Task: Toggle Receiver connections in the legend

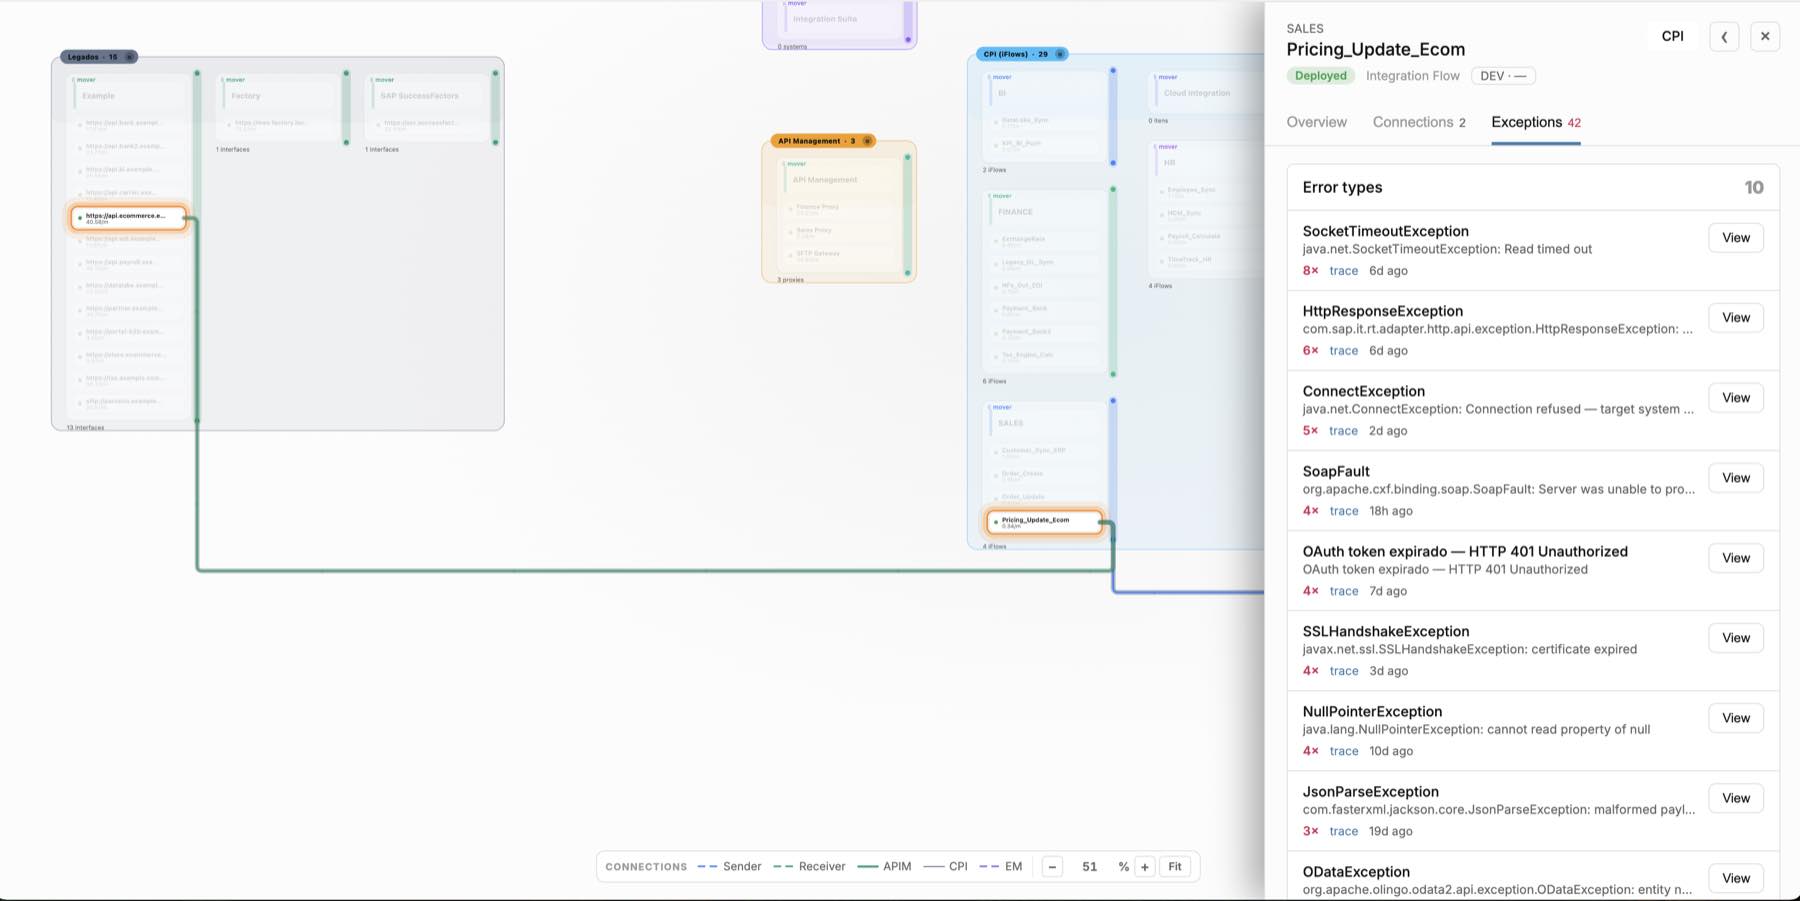Action: [x=809, y=867]
